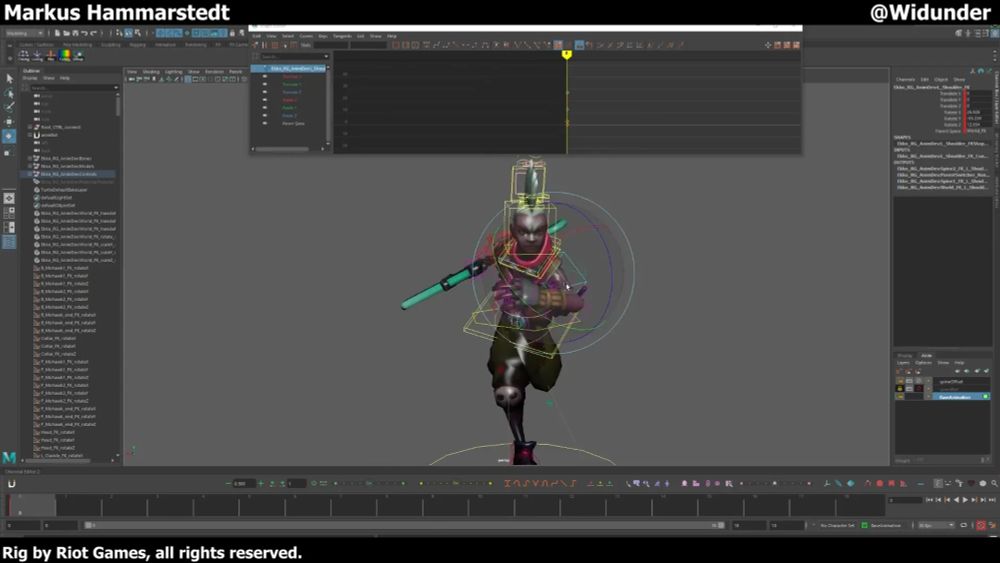
Task: Toggle the first button on the BaseAnimation layer row
Action: pos(900,397)
